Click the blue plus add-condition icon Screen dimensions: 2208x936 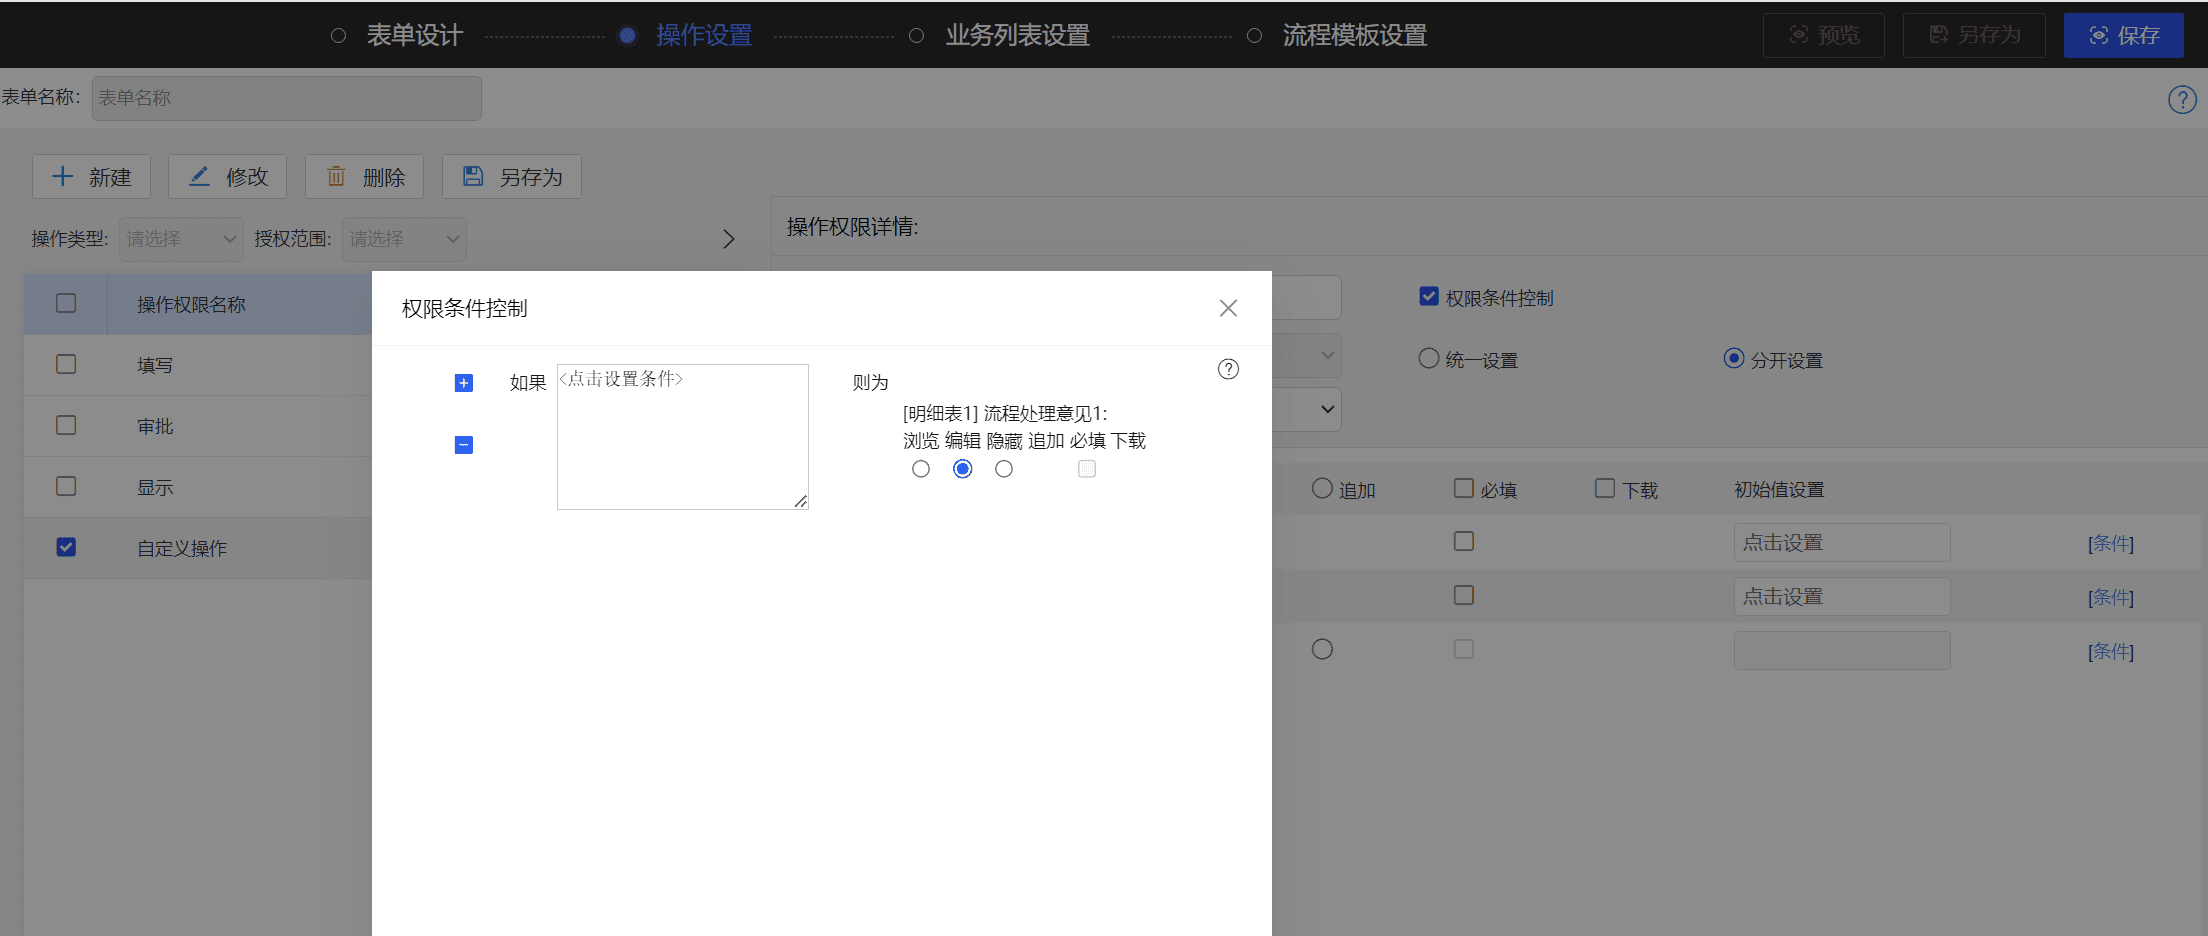[x=463, y=383]
